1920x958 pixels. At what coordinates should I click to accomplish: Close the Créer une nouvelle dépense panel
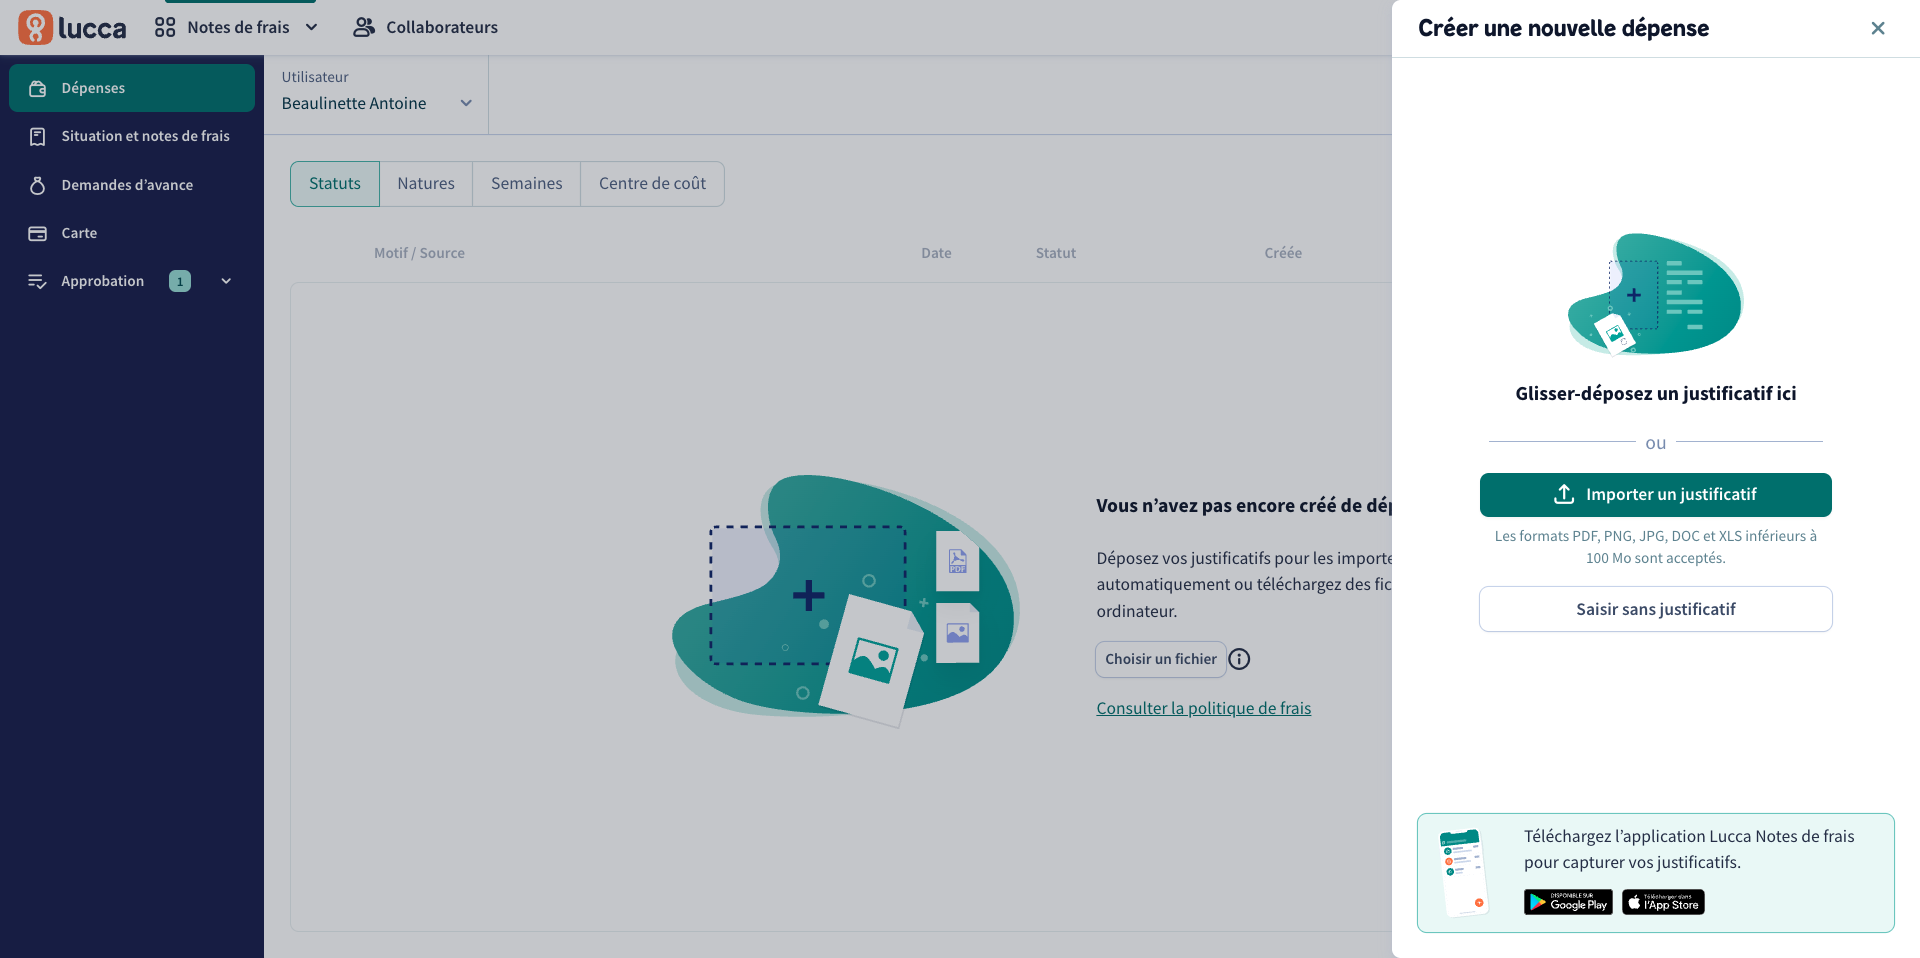[1878, 28]
